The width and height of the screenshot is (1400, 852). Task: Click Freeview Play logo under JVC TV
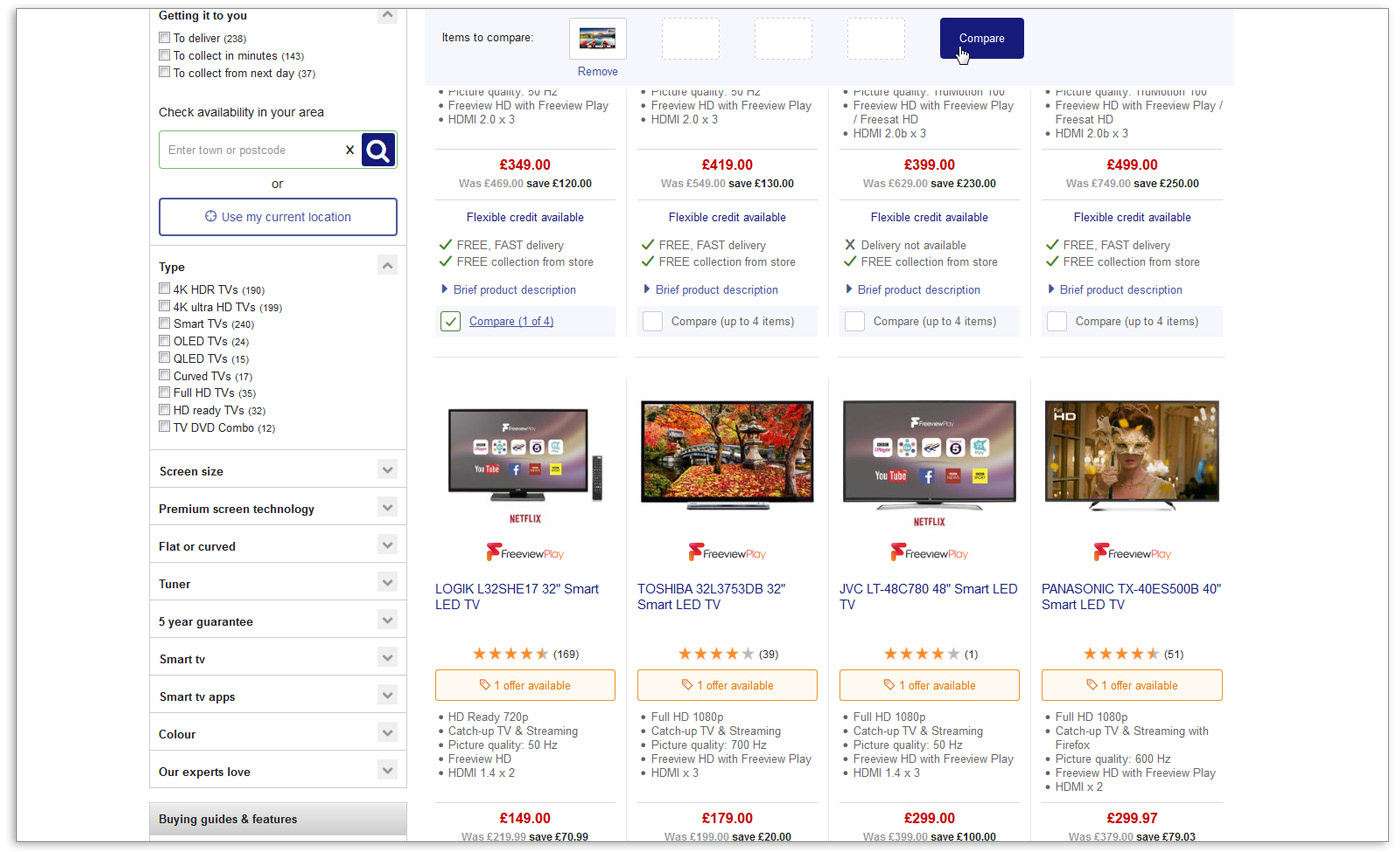click(929, 552)
